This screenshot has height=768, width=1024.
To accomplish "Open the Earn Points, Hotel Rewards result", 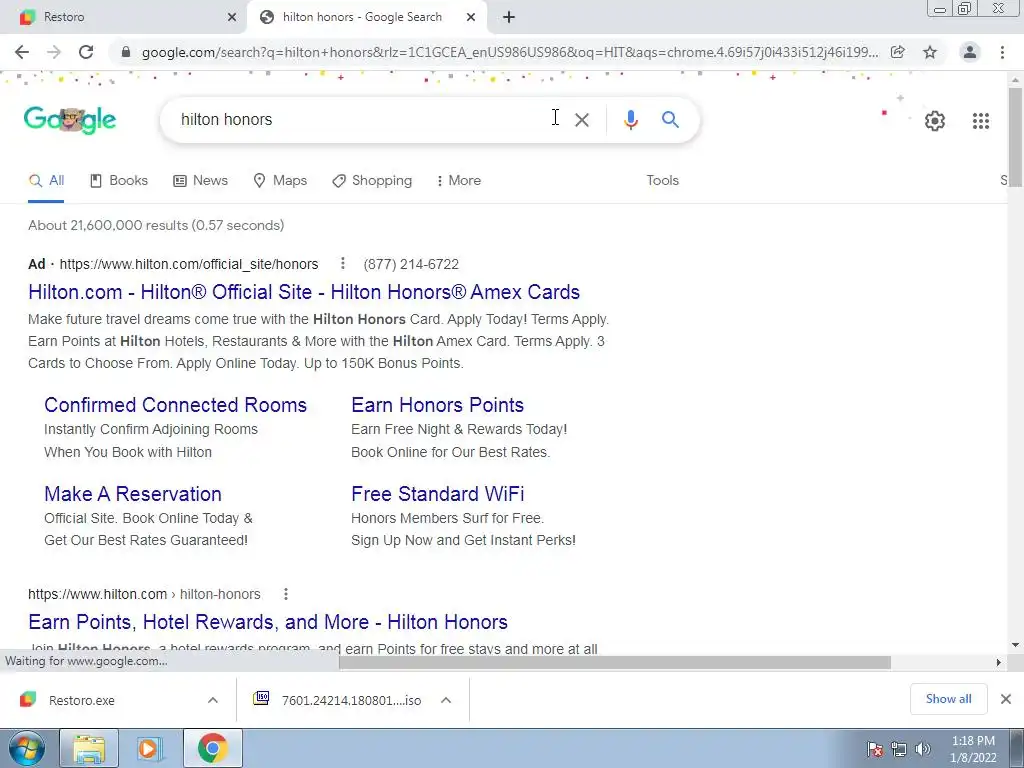I will coord(268,622).
